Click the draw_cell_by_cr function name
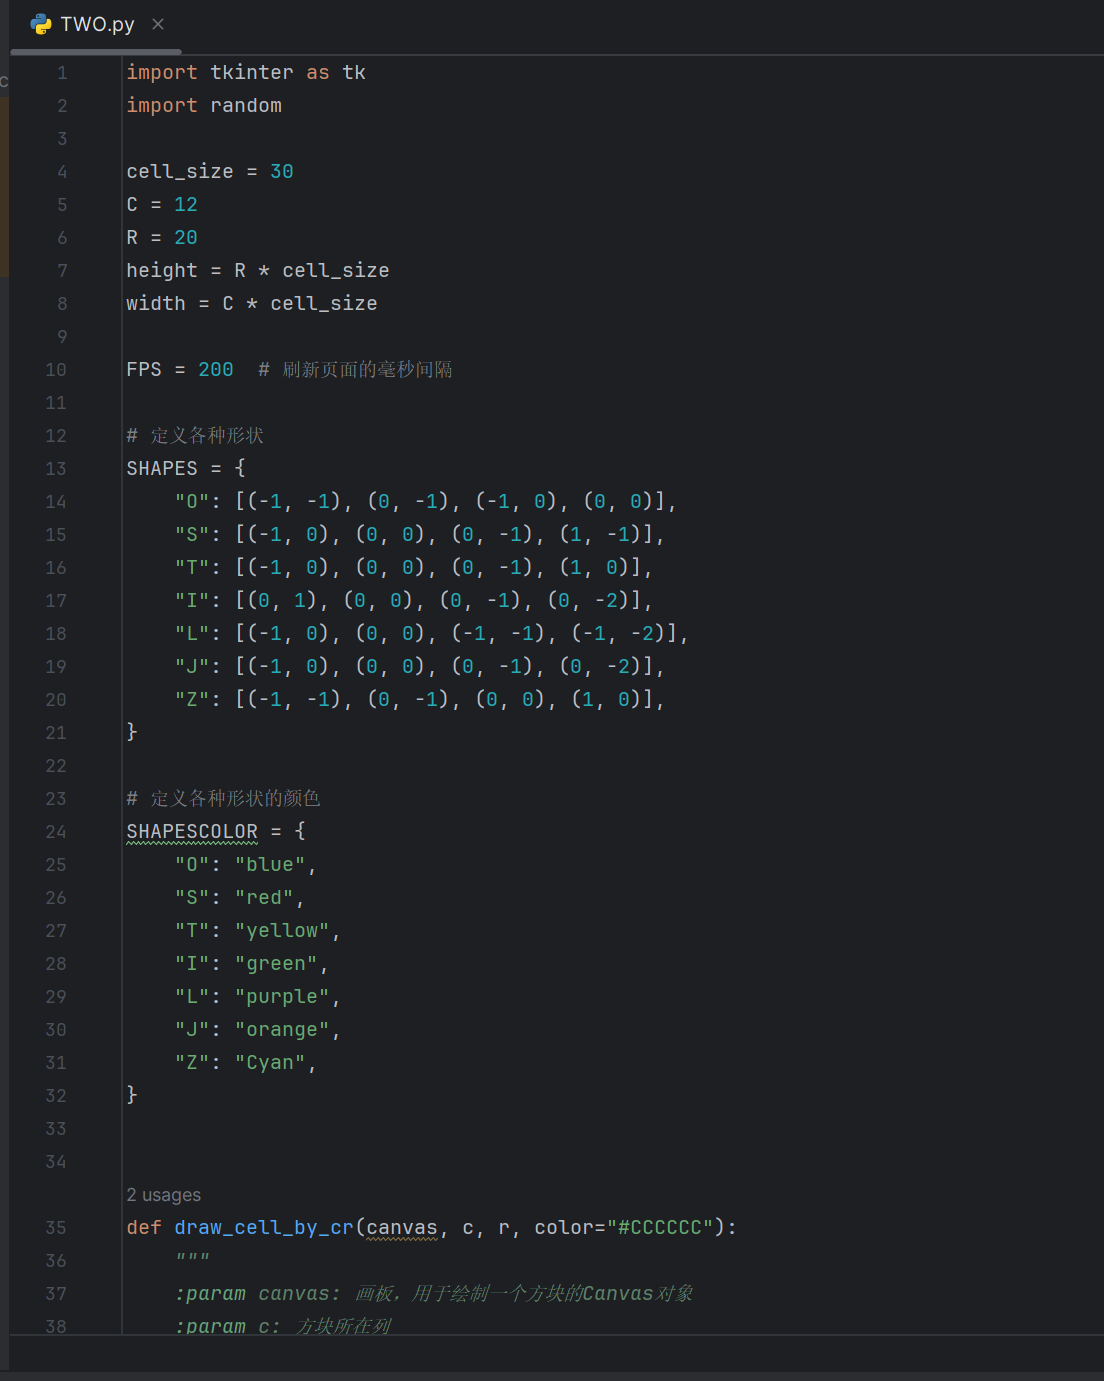Image resolution: width=1104 pixels, height=1381 pixels. (x=264, y=1228)
